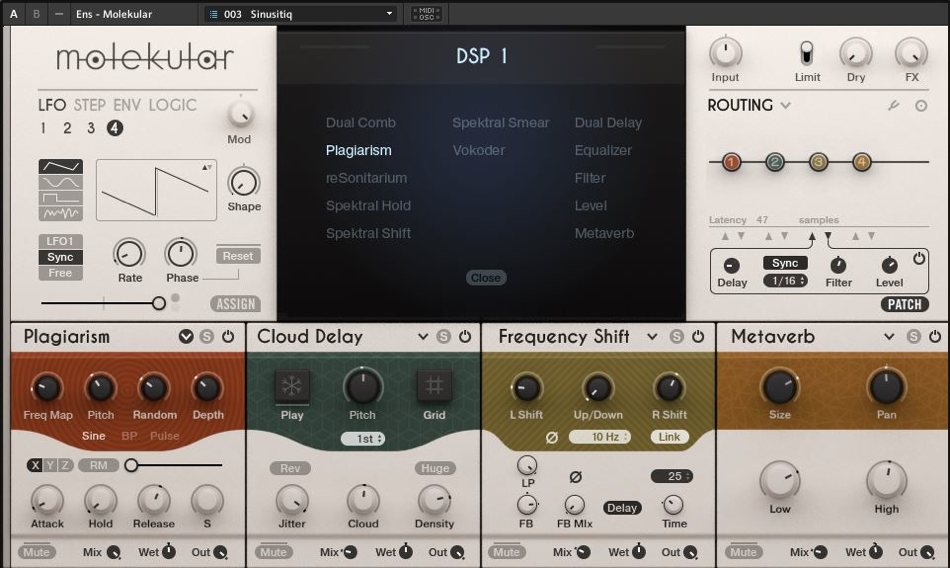This screenshot has width=950, height=568.
Task: Switch to the STEP modulator tab
Action: pyautogui.click(x=89, y=105)
